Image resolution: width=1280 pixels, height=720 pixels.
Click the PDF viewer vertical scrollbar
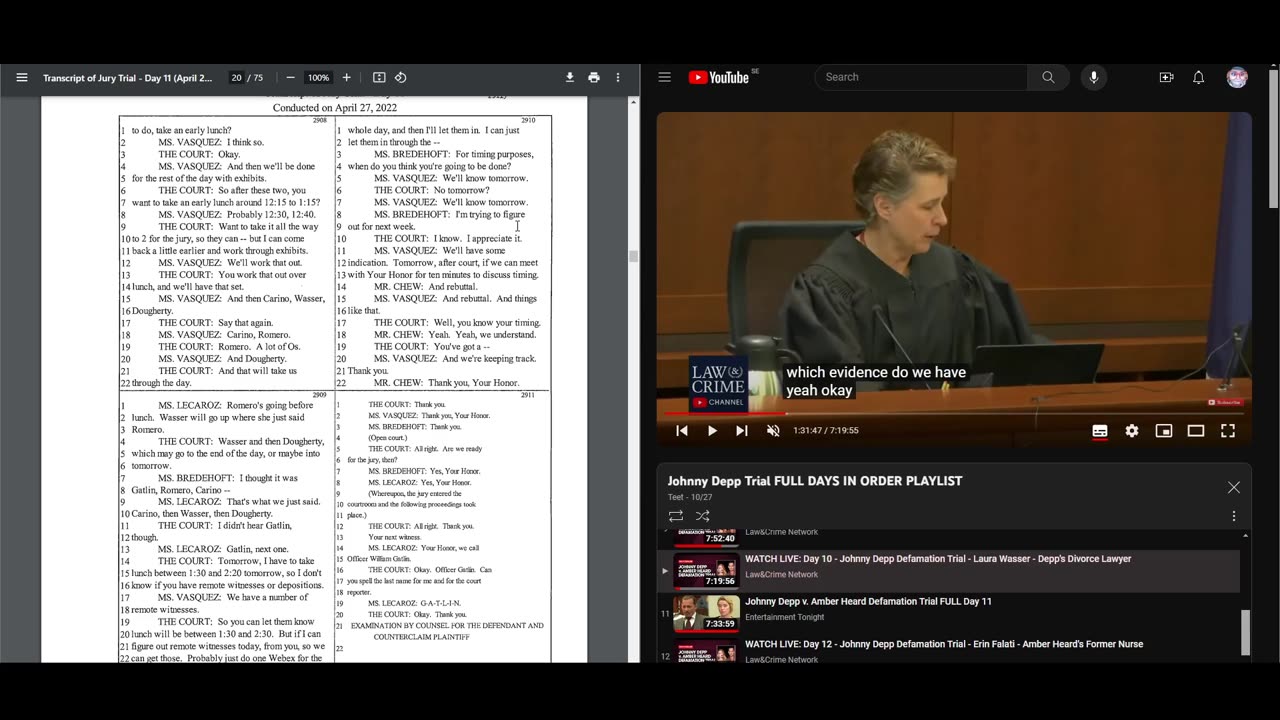(633, 256)
